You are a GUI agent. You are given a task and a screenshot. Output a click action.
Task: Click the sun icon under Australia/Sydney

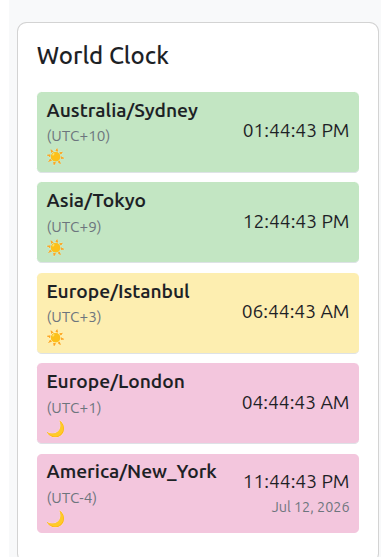click(x=55, y=157)
